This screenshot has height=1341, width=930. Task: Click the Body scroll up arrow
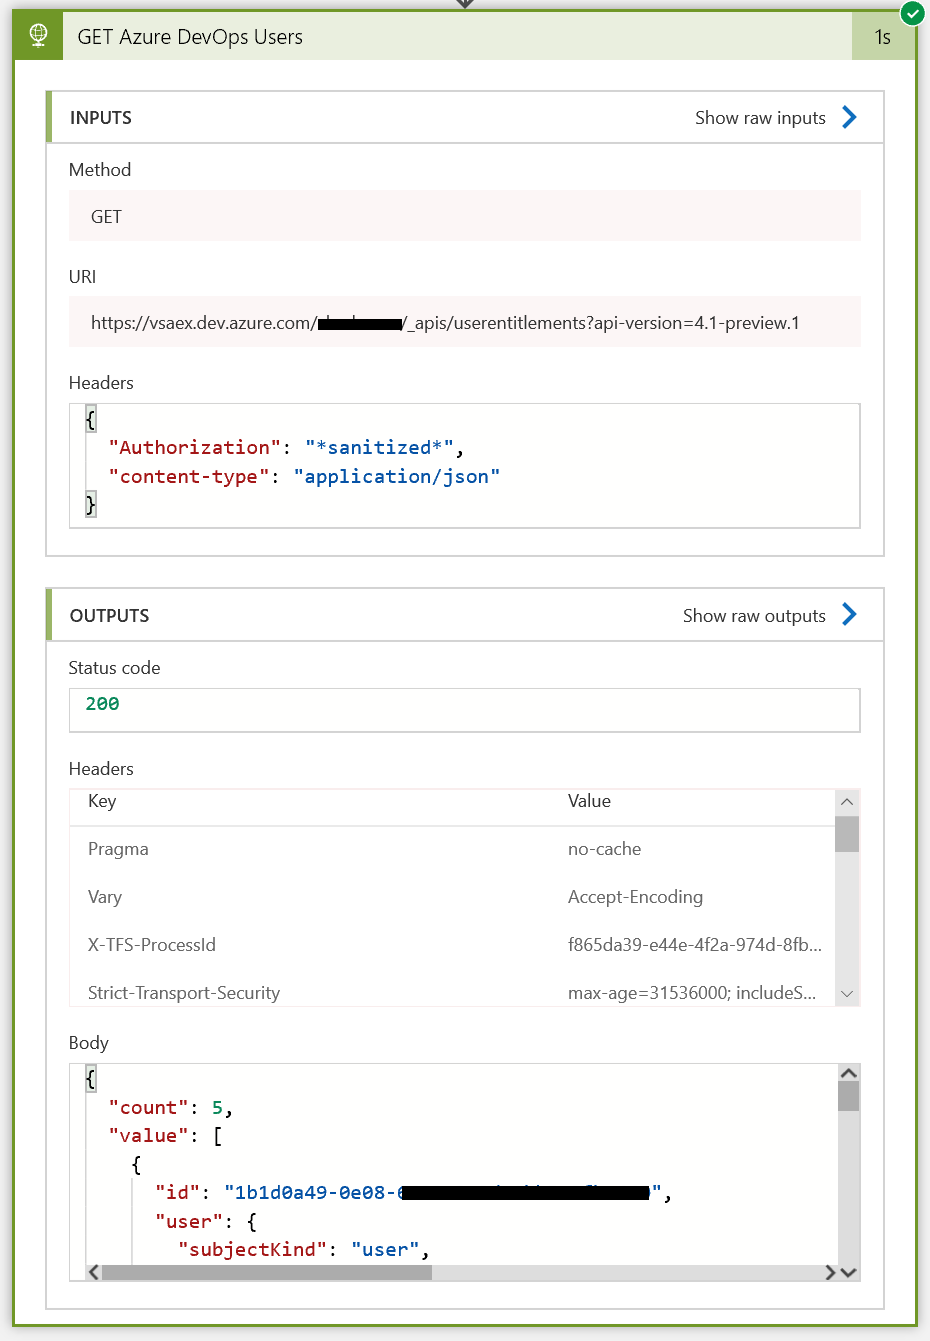[x=849, y=1073]
